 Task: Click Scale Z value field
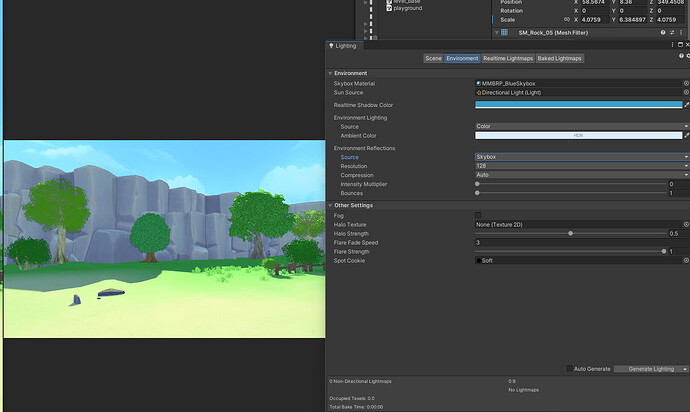[670, 19]
